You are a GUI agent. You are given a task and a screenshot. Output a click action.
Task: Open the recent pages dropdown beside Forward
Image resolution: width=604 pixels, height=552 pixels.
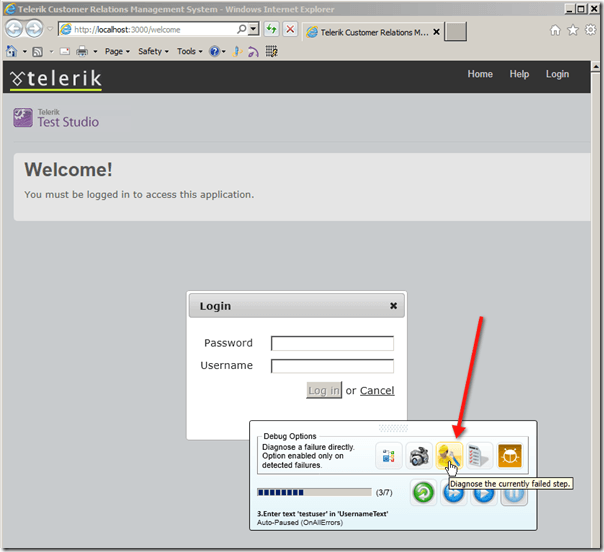(x=50, y=29)
